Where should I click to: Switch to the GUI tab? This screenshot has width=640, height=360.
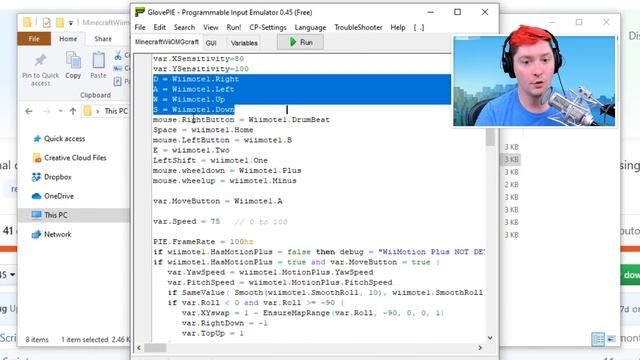coord(211,43)
